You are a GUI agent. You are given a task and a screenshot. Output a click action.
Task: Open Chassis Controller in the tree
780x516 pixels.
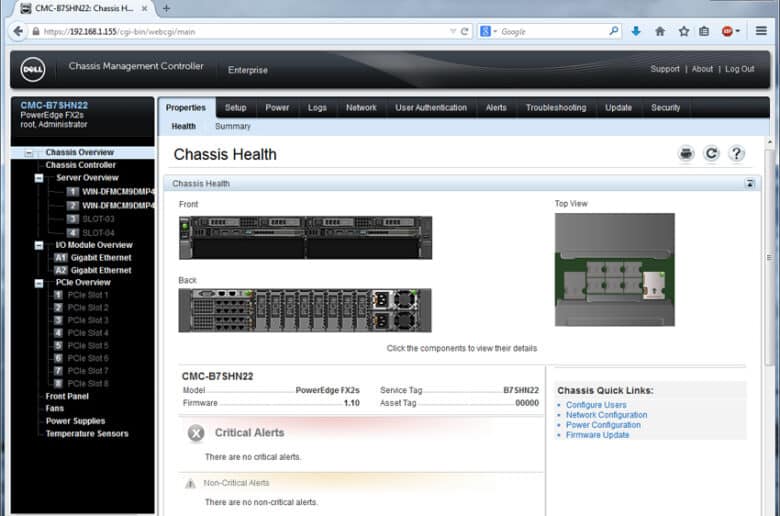click(x=81, y=165)
